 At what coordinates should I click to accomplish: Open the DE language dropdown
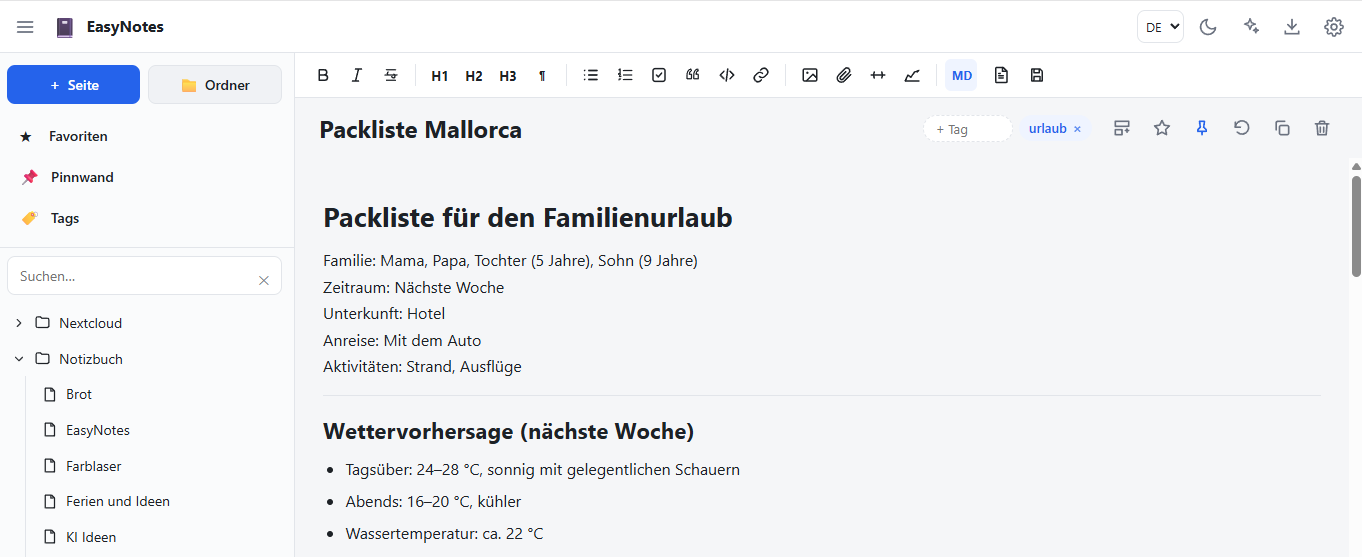tap(1160, 27)
